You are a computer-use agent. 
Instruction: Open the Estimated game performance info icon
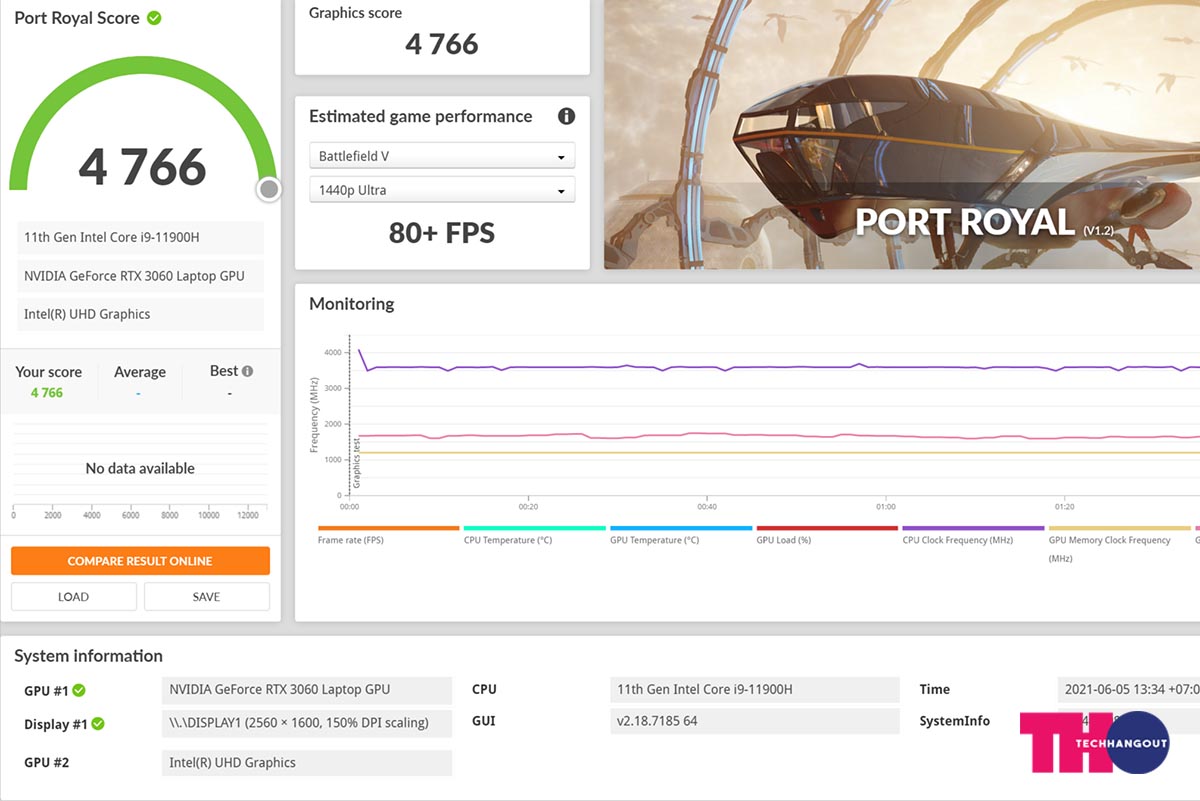(566, 116)
